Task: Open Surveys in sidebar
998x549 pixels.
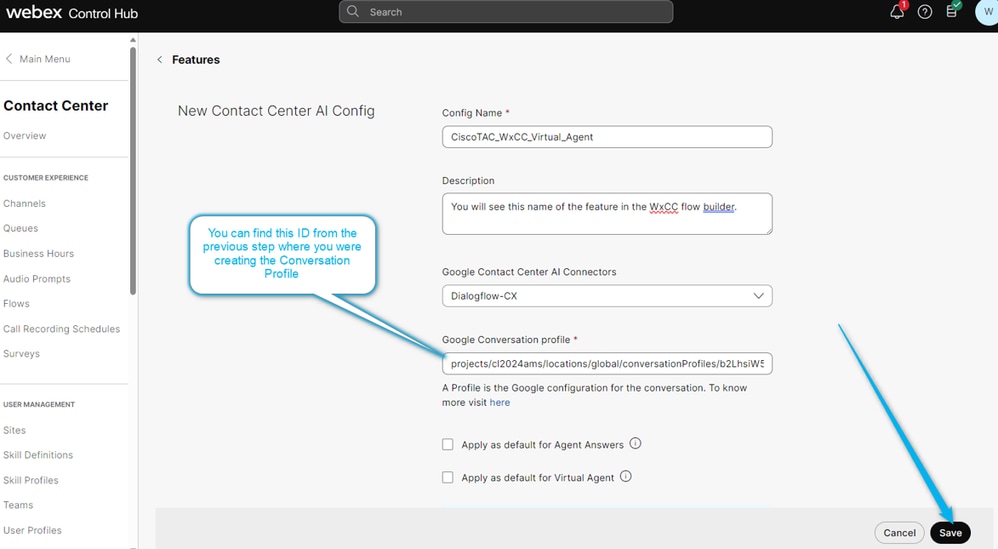Action: pos(22,354)
